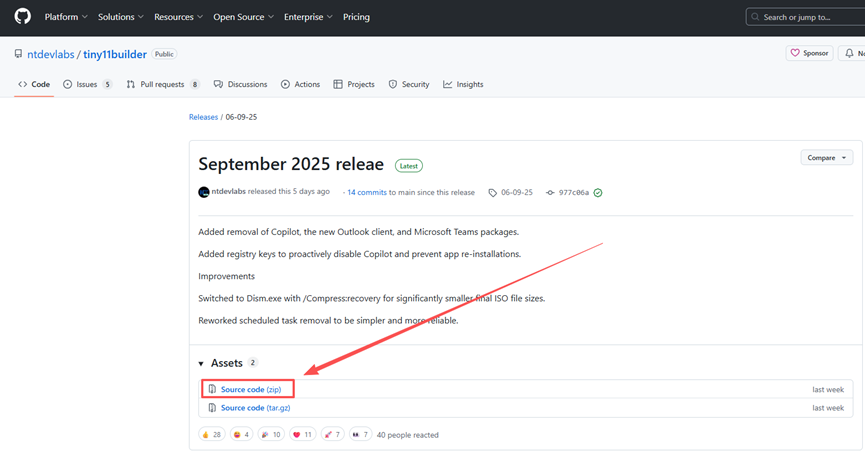Click the Issues tab circle icon
865x452 pixels.
(67, 84)
